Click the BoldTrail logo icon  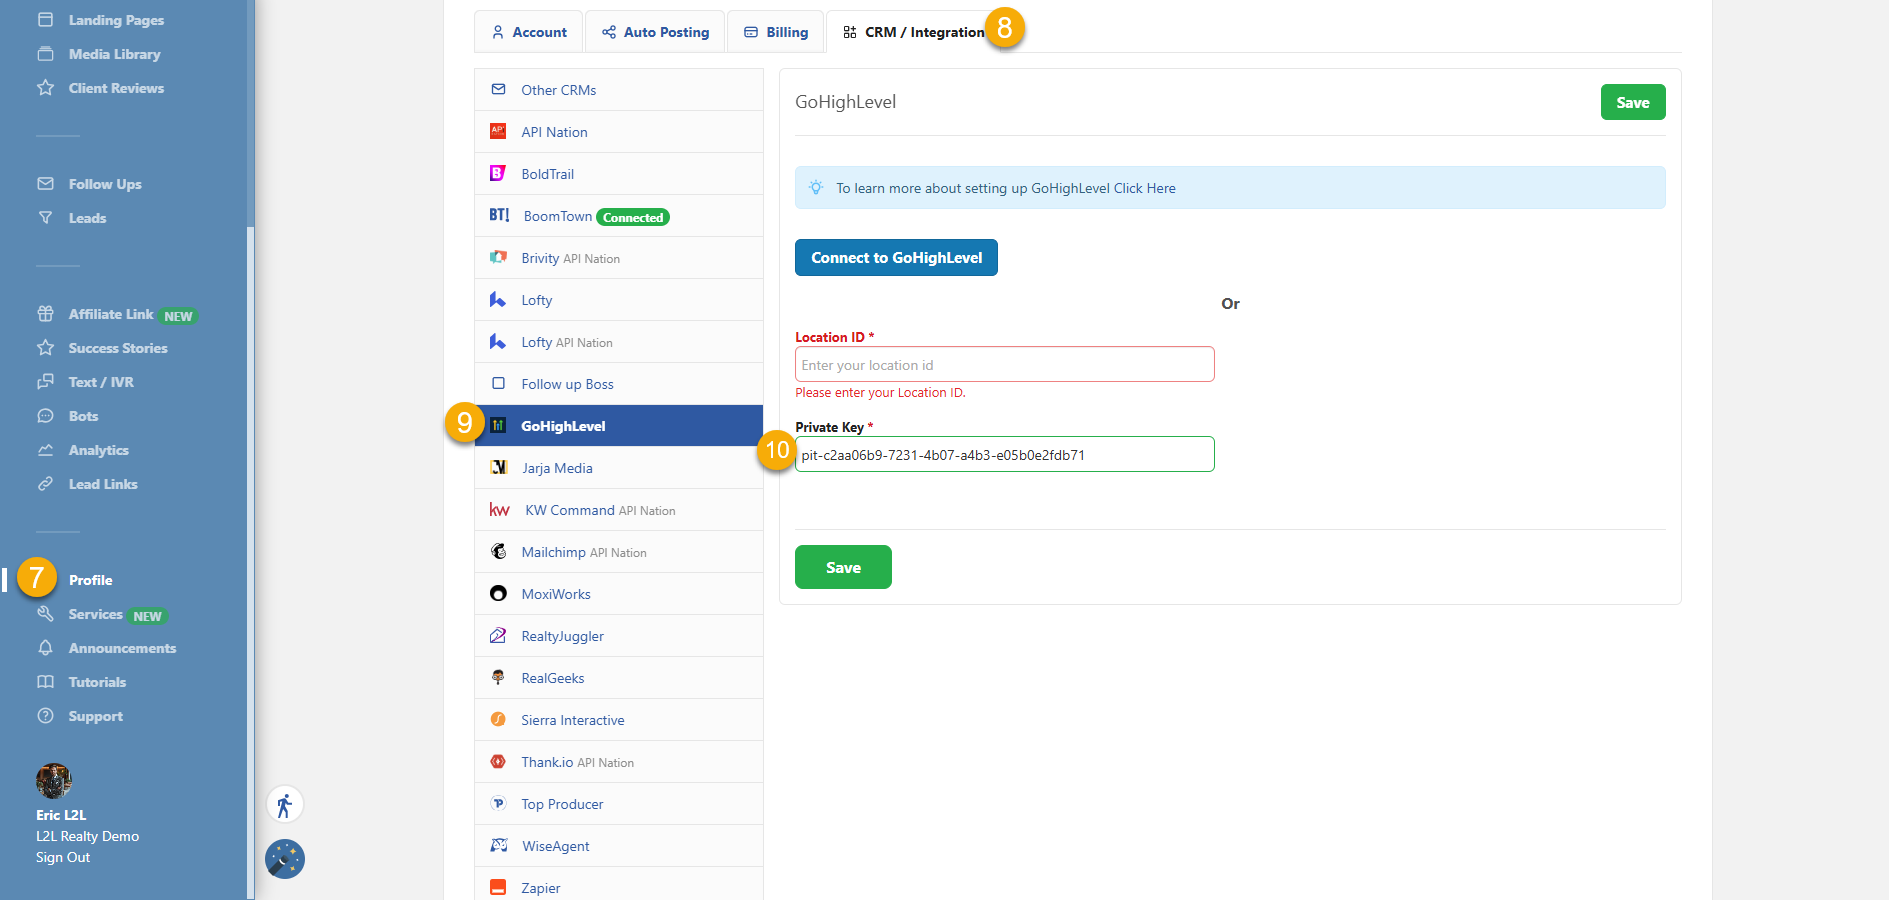click(498, 173)
